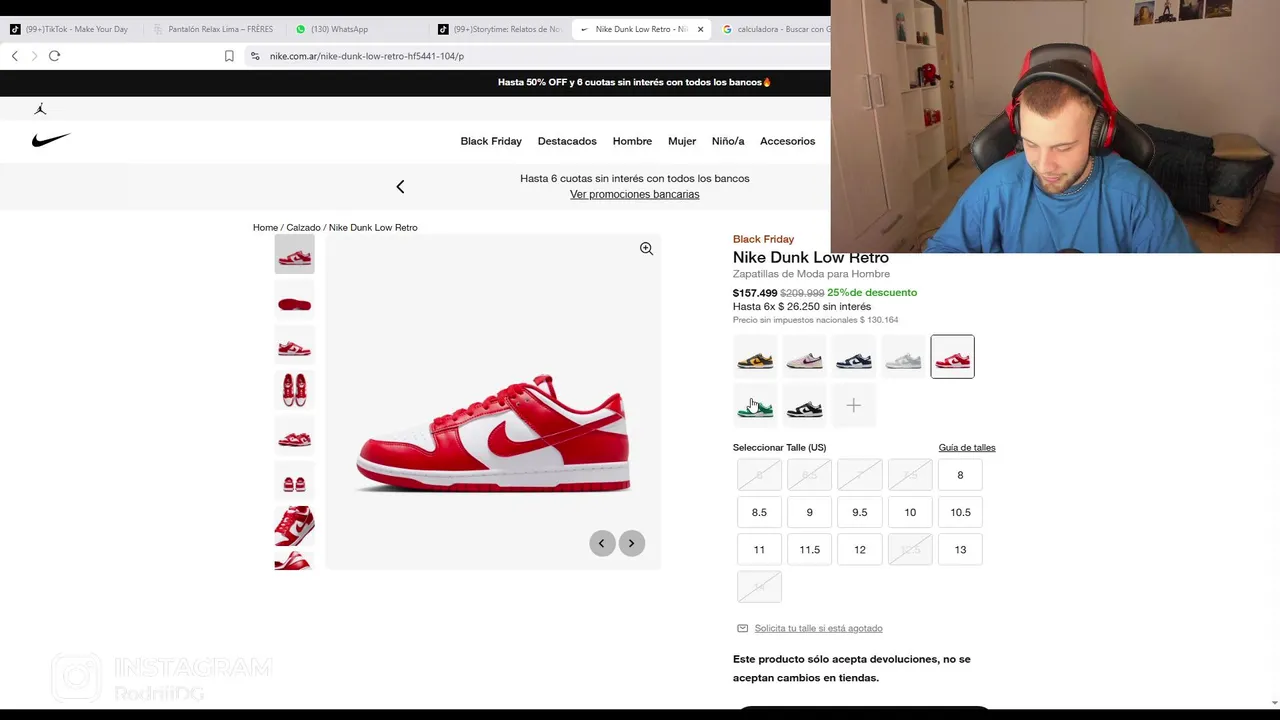
Task: Click Solicita tu talle si está agotado
Action: click(818, 628)
